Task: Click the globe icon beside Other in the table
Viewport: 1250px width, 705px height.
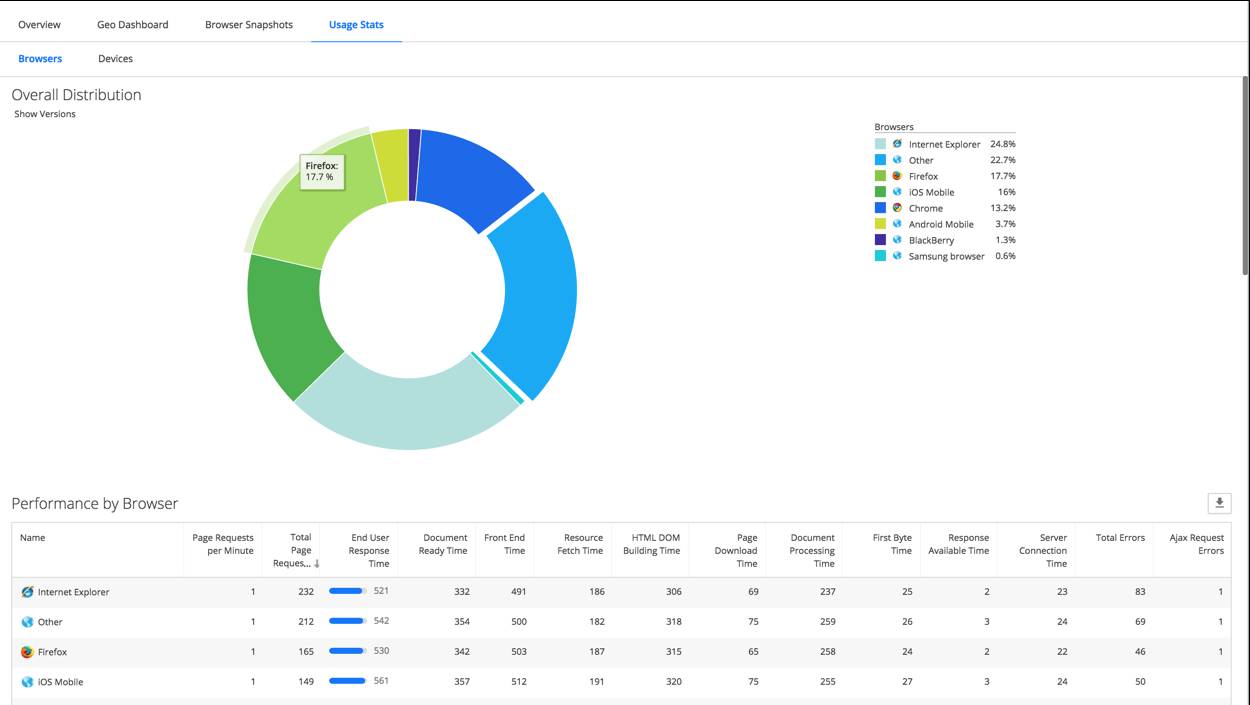Action: 27,621
